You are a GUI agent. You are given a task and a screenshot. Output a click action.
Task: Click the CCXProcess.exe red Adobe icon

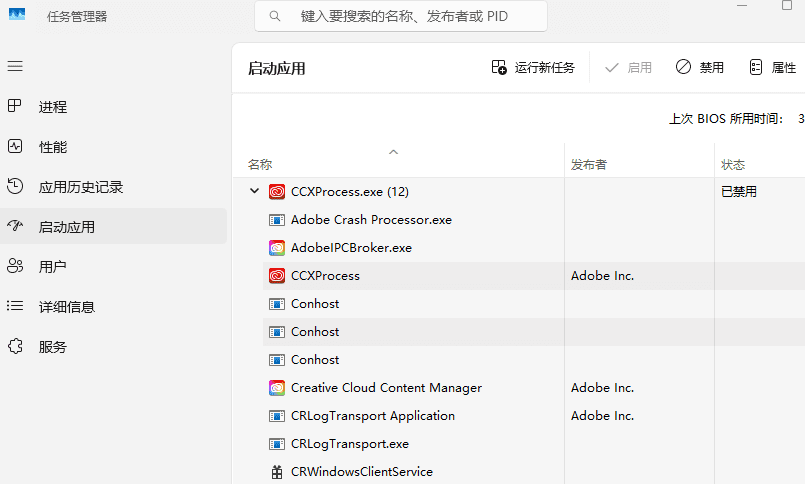277,192
